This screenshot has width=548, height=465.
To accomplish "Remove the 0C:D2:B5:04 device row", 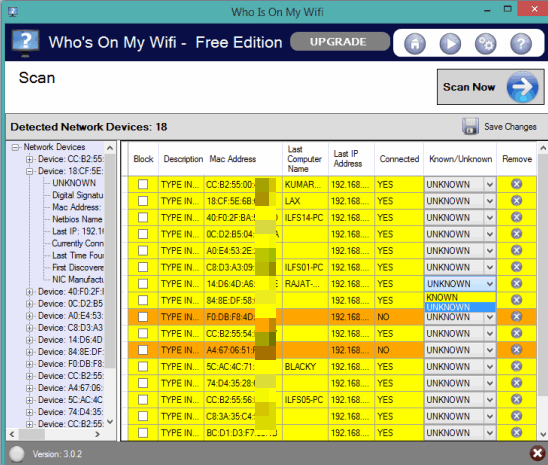I will 516,233.
